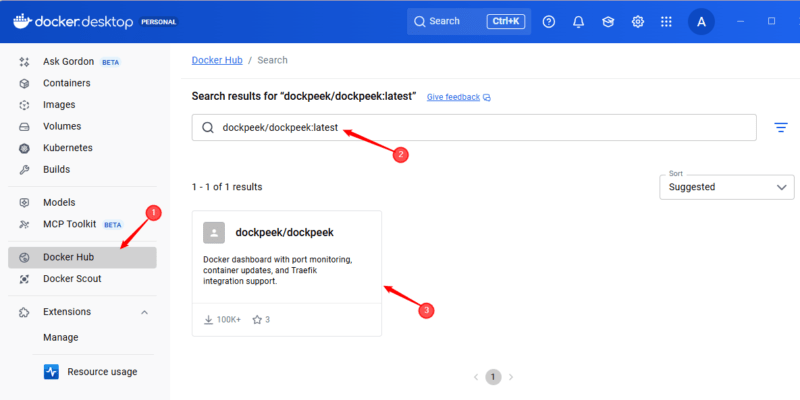Click the next page arrow

[511, 377]
